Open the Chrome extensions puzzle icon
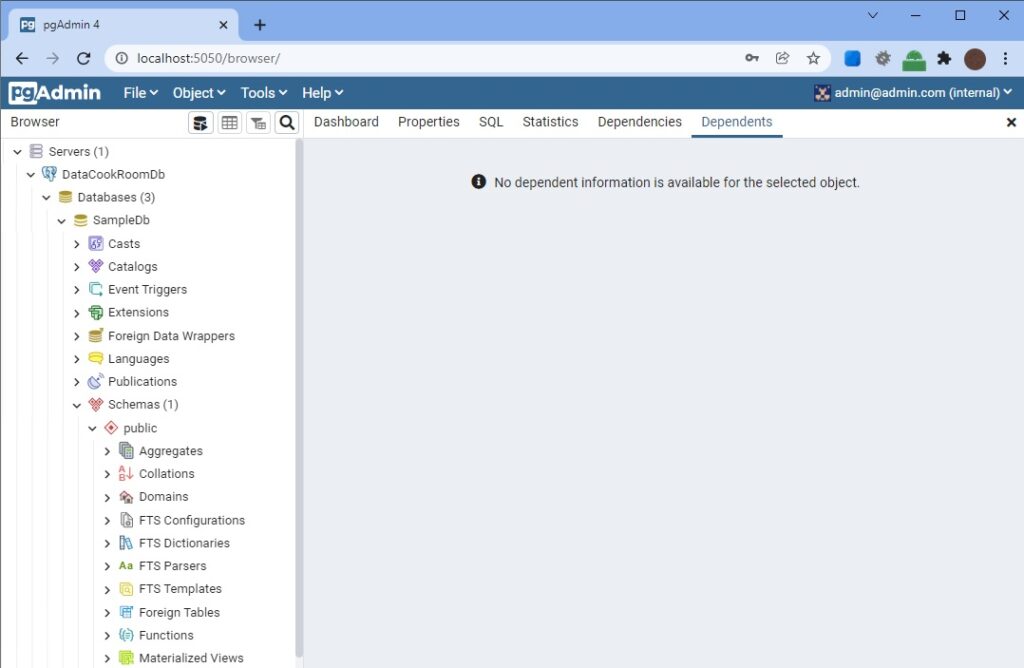The height and width of the screenshot is (668, 1024). (944, 58)
